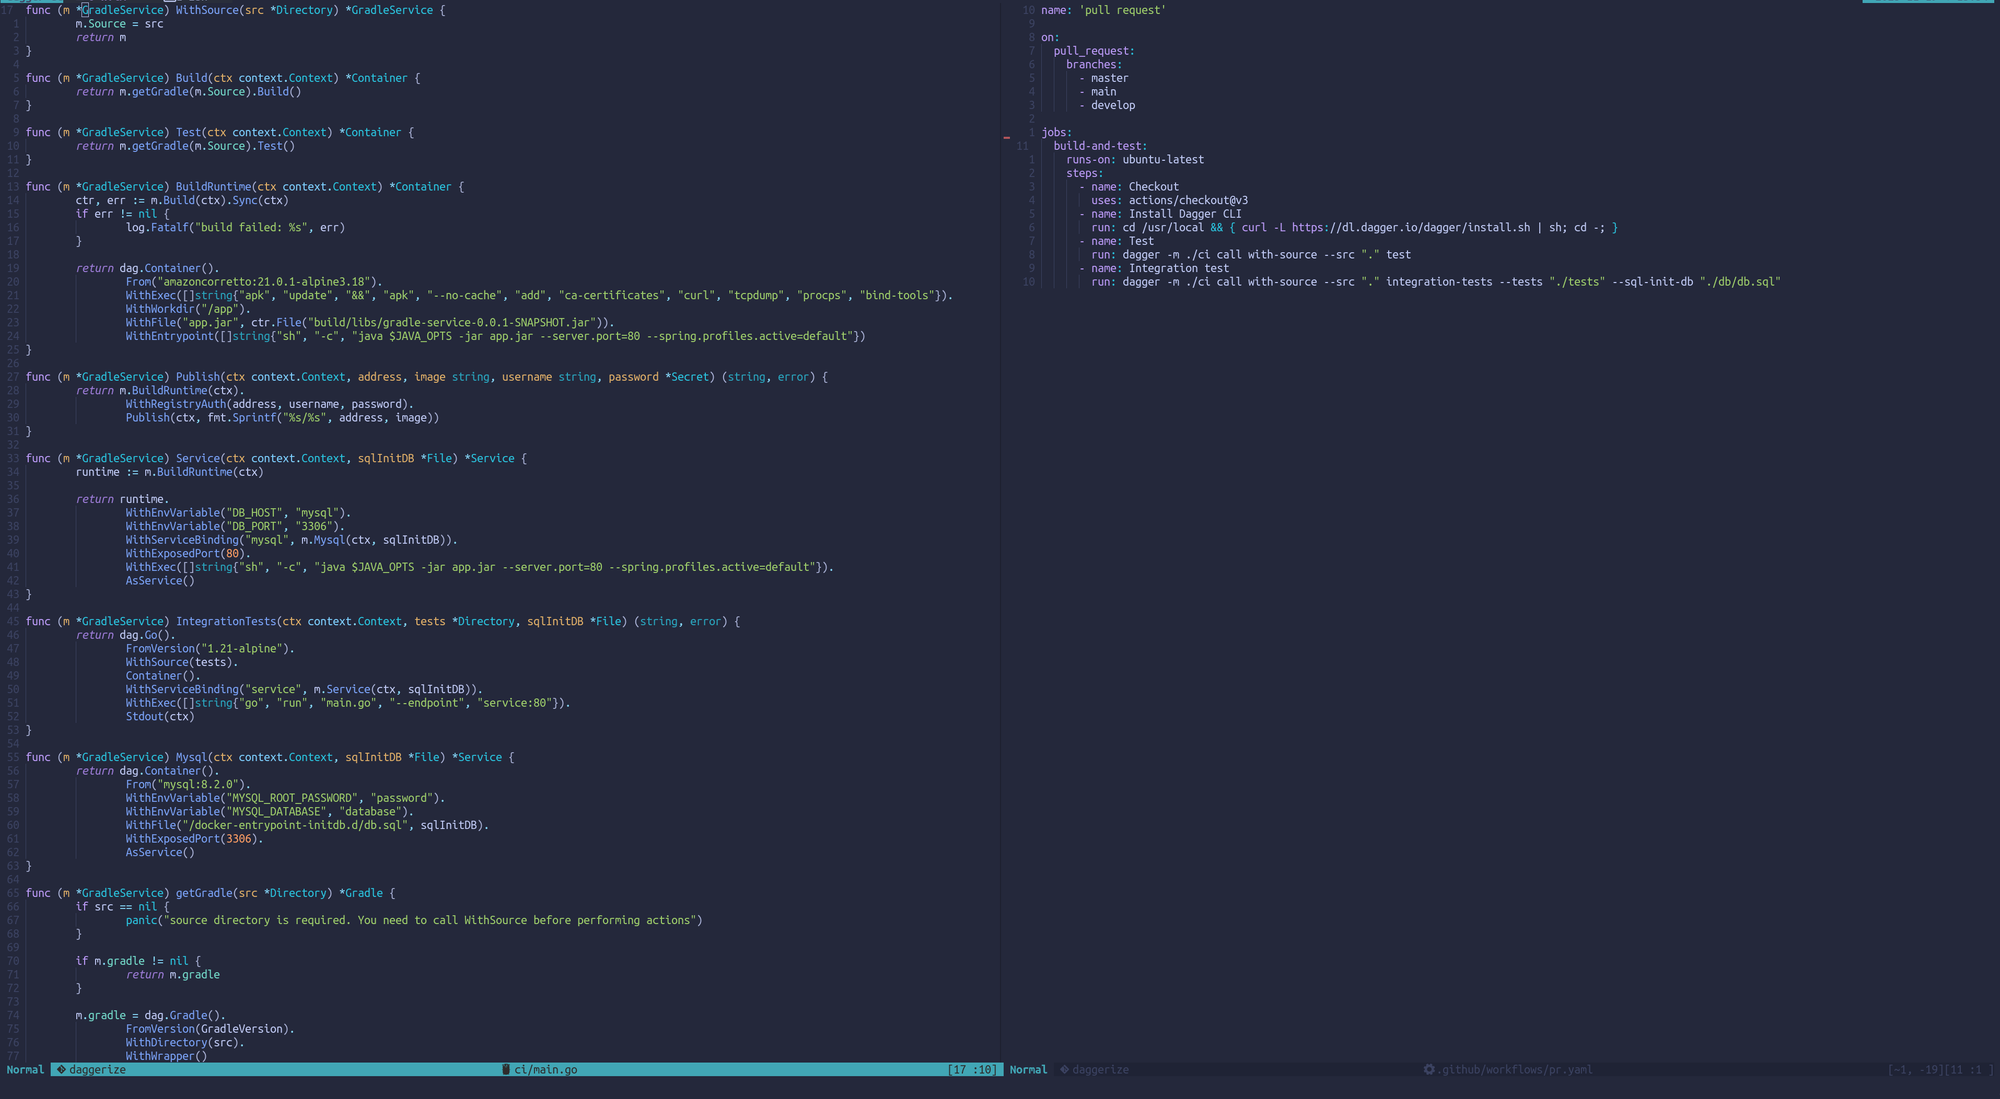Click the gear icon before pr.yaml path

coord(1430,1069)
